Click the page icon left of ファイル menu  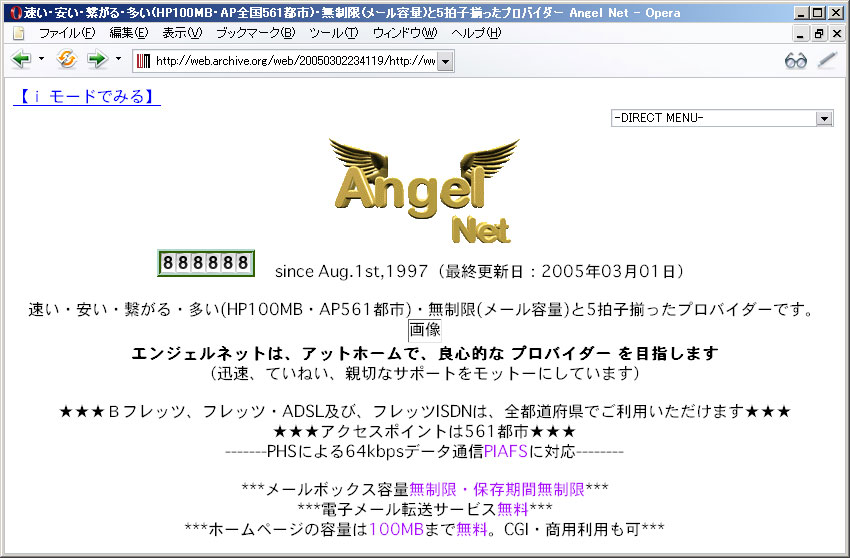point(18,33)
